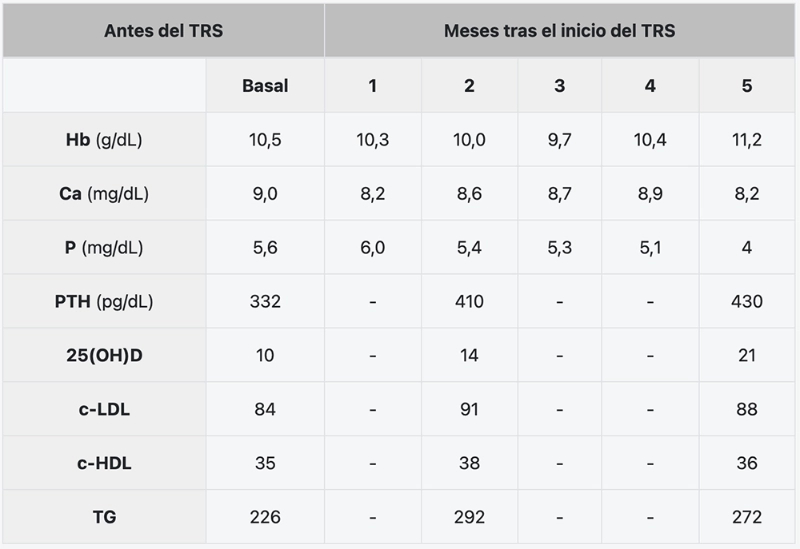Select the c-LDL row label
This screenshot has width=800, height=549.
pos(104,409)
